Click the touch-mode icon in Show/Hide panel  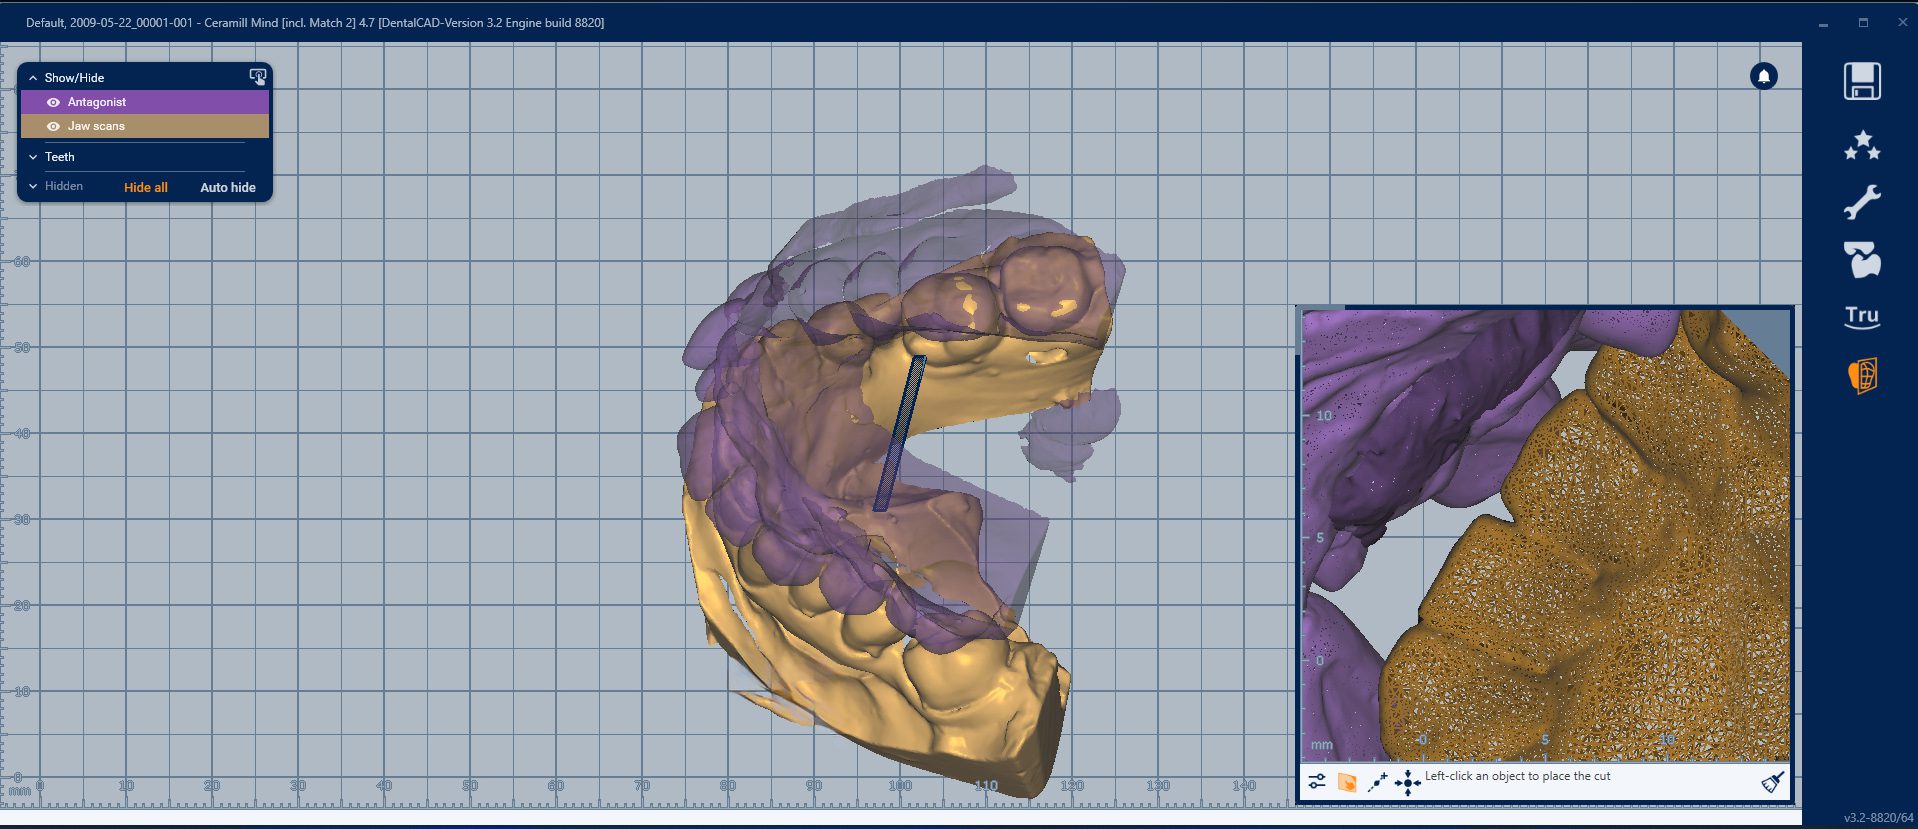click(x=257, y=77)
